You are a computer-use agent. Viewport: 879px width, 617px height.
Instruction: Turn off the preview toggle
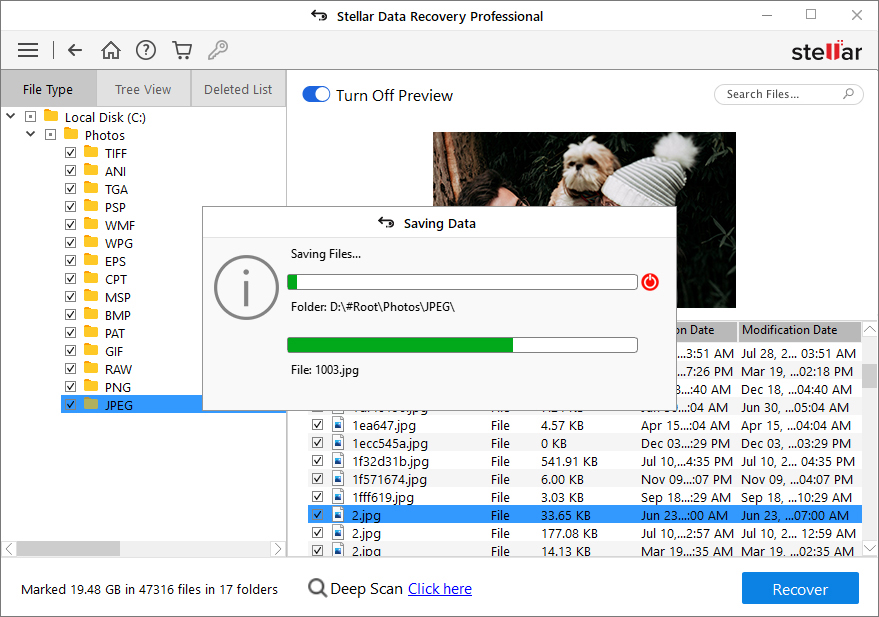316,95
